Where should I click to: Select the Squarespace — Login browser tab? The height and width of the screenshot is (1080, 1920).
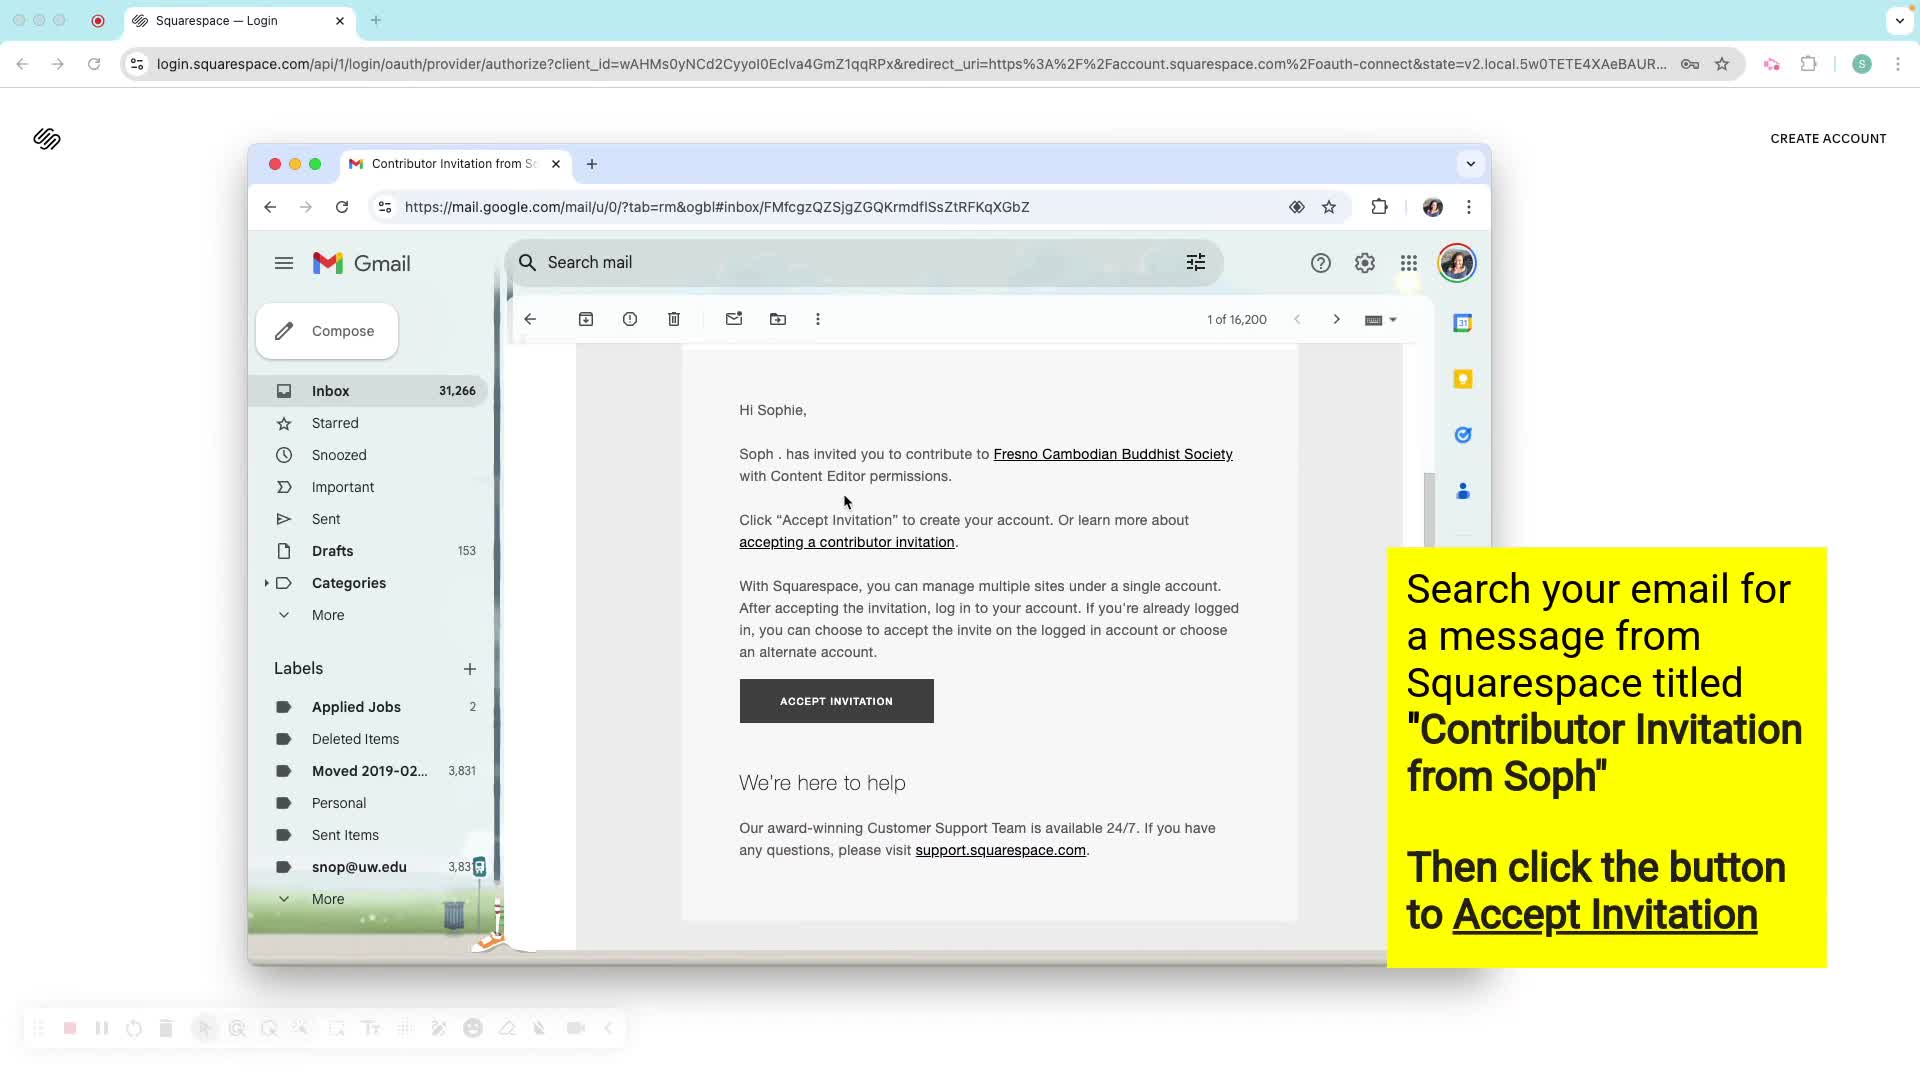217,20
